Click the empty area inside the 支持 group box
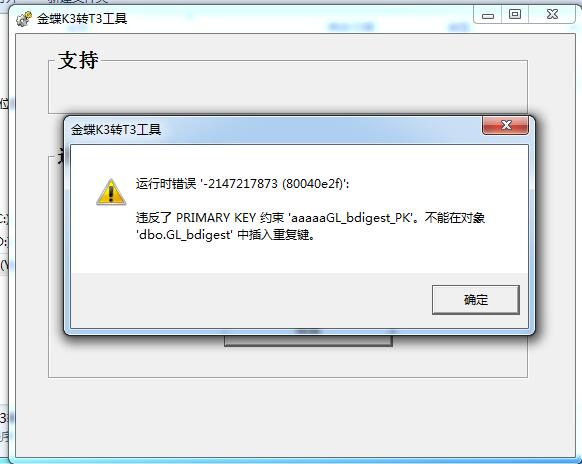Image resolution: width=582 pixels, height=464 pixels. coord(288,91)
